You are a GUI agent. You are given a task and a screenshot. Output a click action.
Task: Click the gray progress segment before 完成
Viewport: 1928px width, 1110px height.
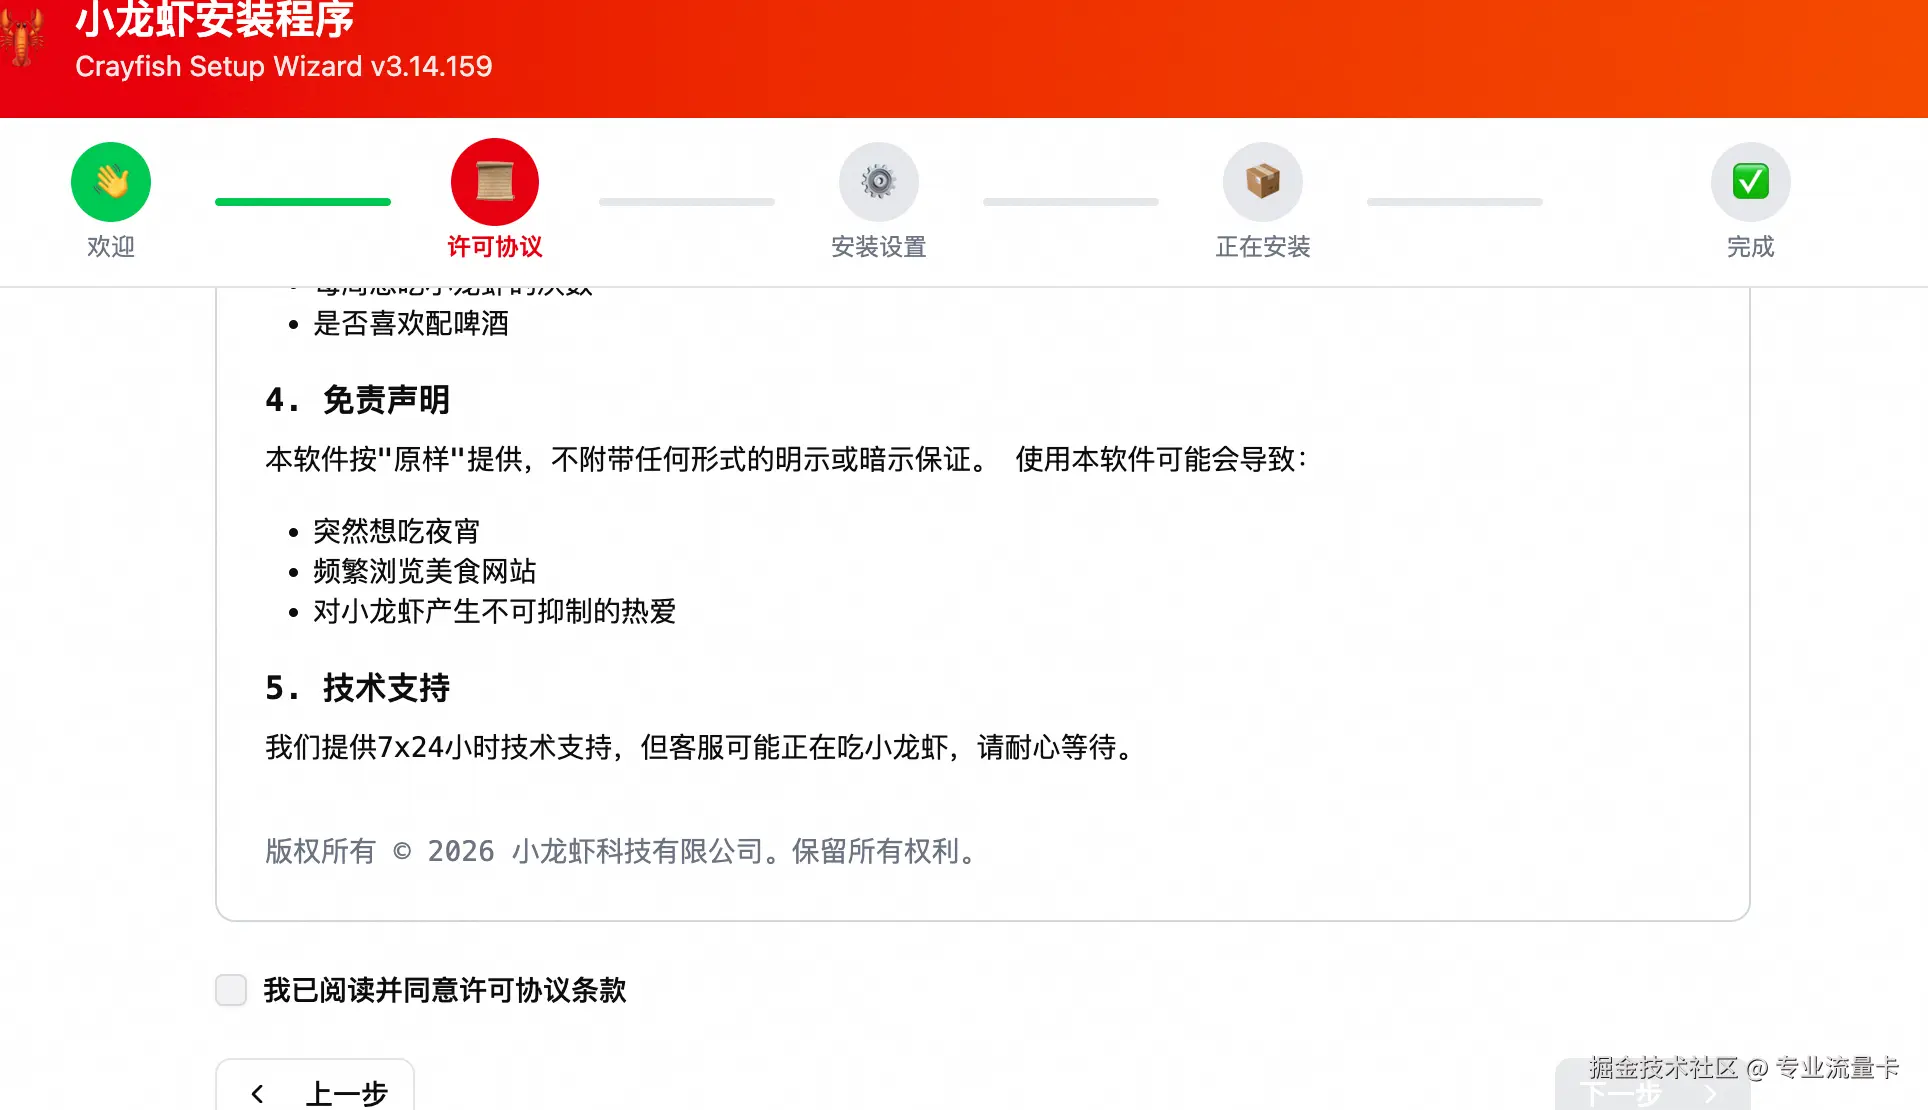click(1454, 201)
